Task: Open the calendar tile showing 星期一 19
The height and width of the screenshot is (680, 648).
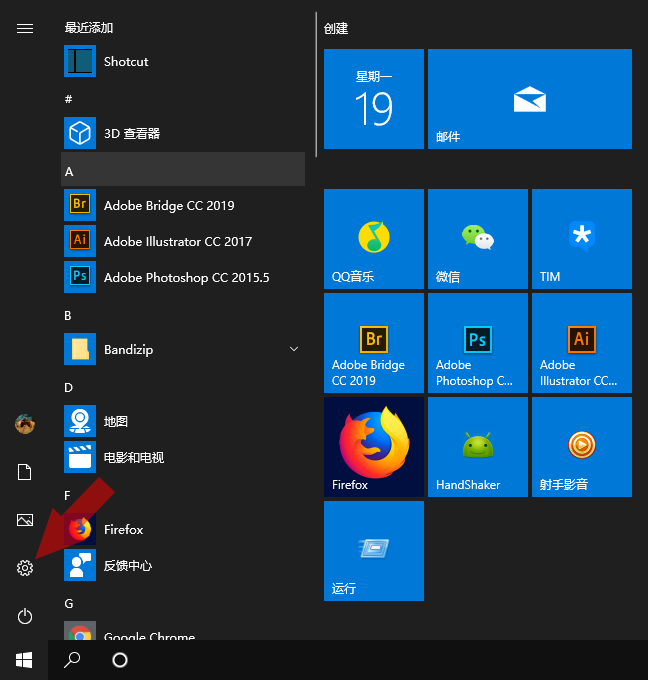Action: [x=374, y=99]
